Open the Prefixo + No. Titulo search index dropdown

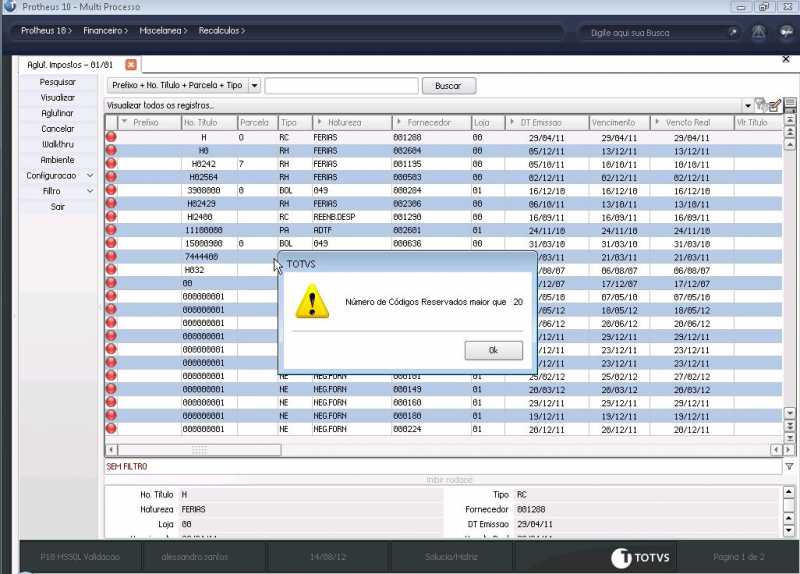[255, 85]
